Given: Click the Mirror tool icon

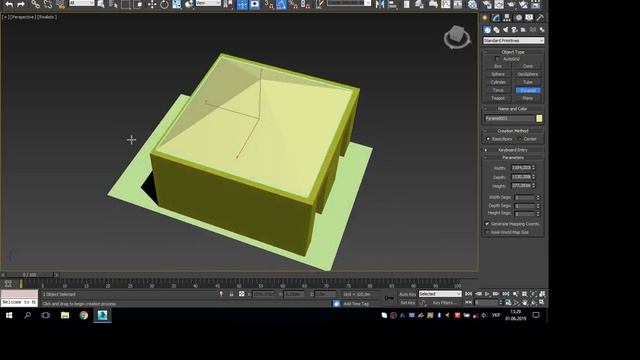Looking at the screenshot, I should pyautogui.click(x=380, y=4).
